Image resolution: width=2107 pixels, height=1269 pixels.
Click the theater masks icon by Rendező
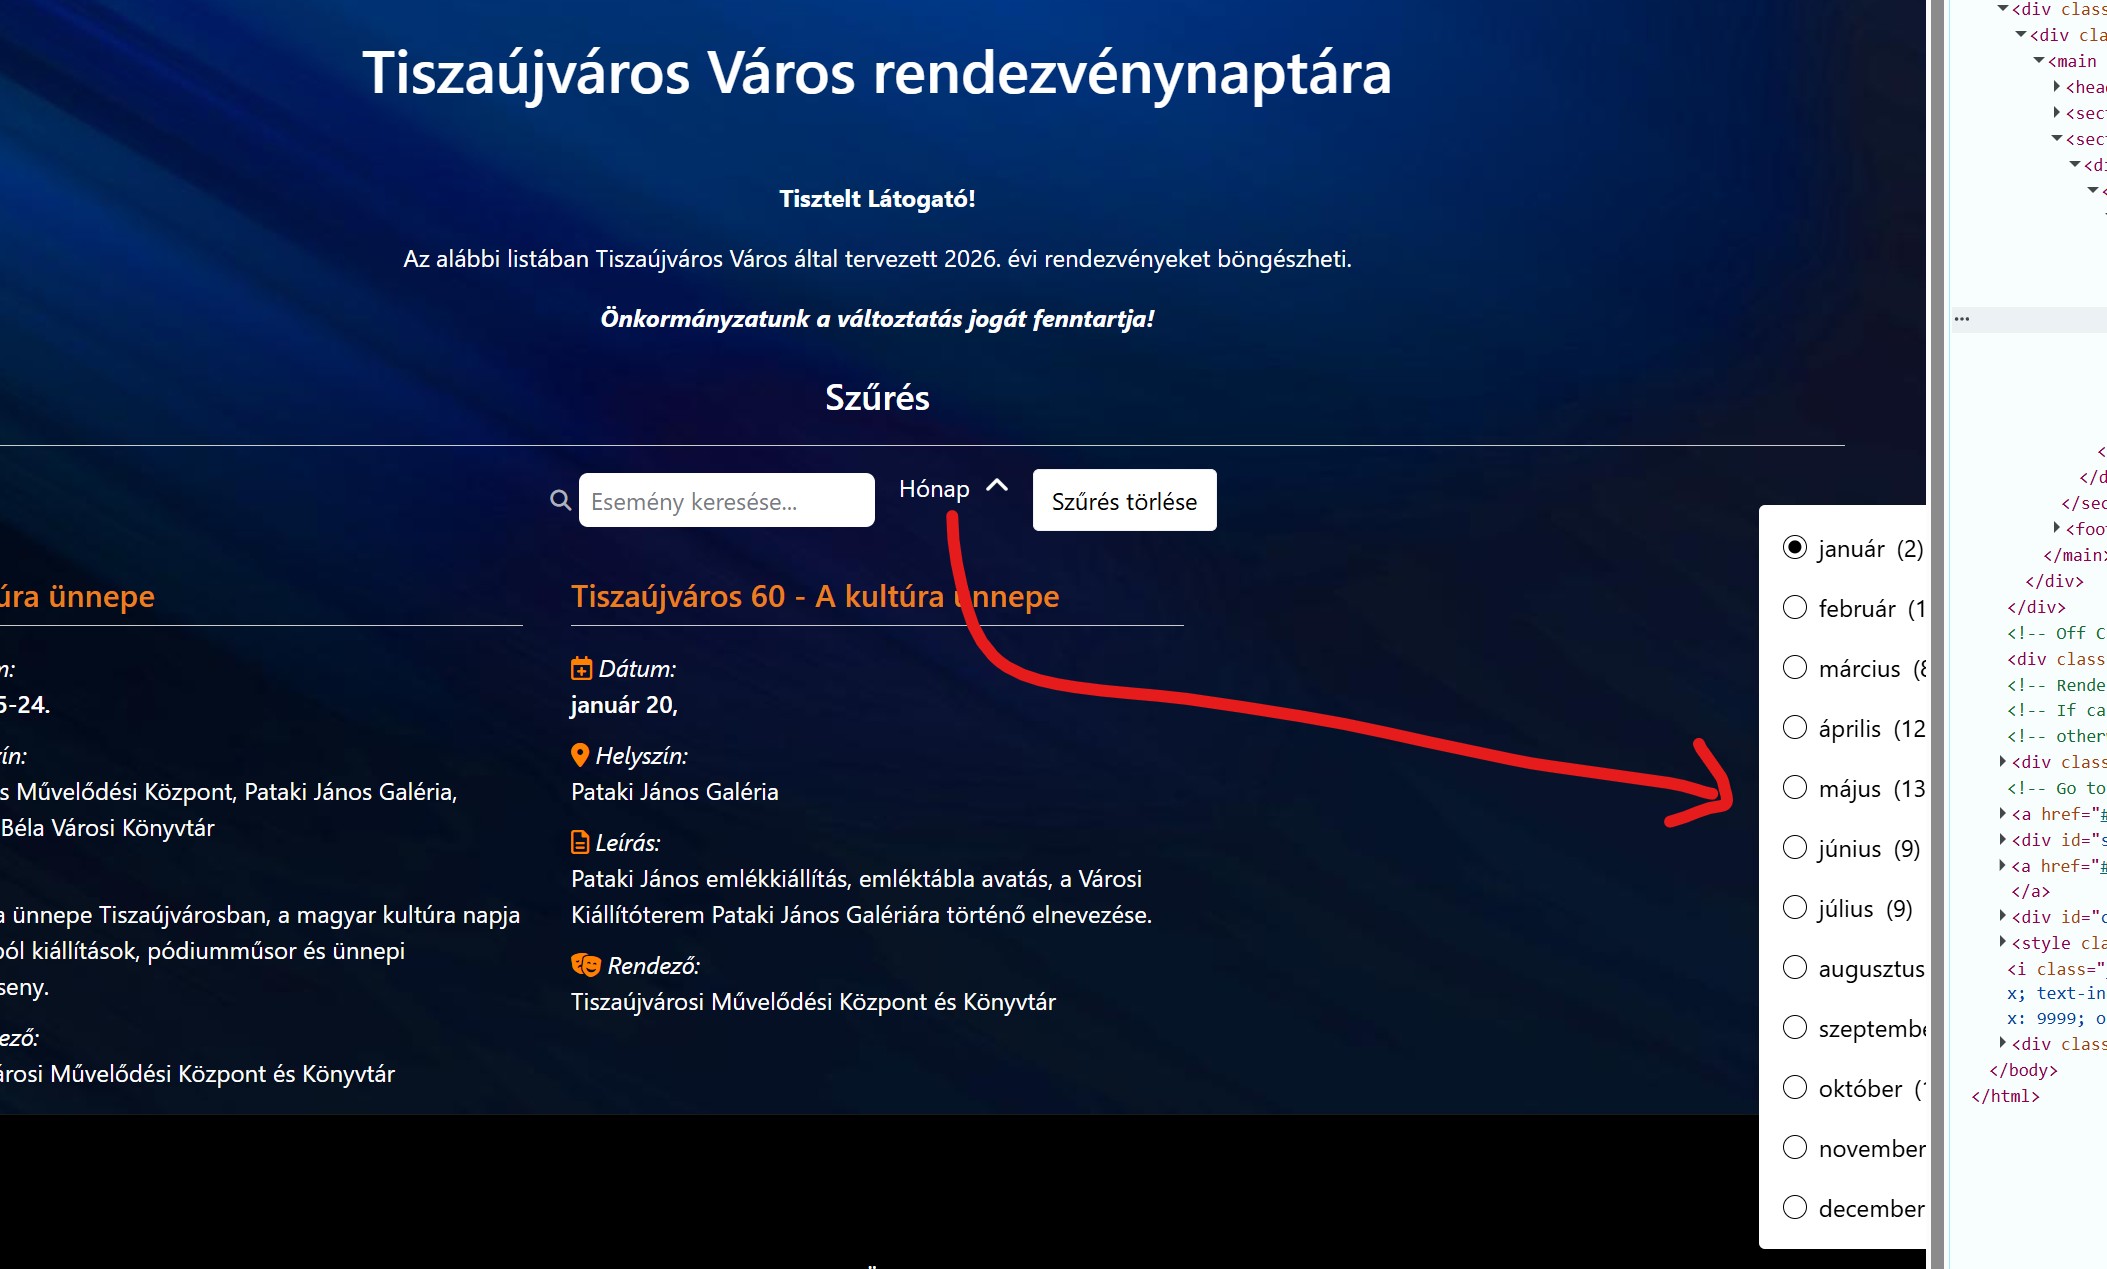(586, 965)
